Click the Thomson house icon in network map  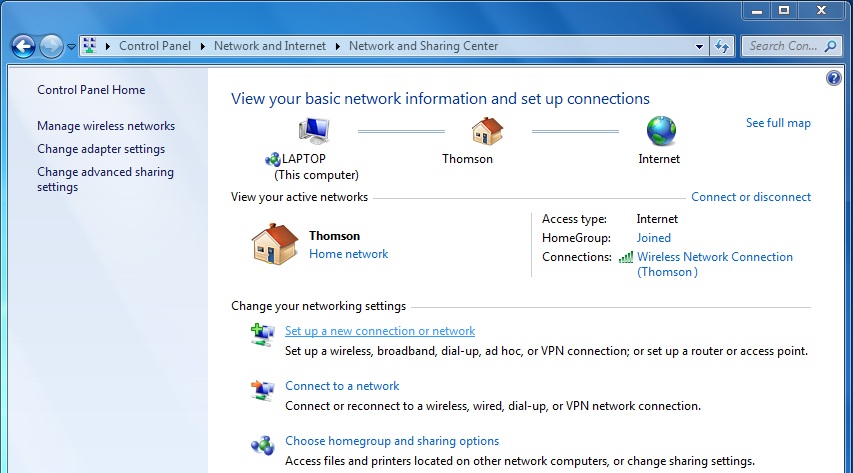(x=487, y=131)
